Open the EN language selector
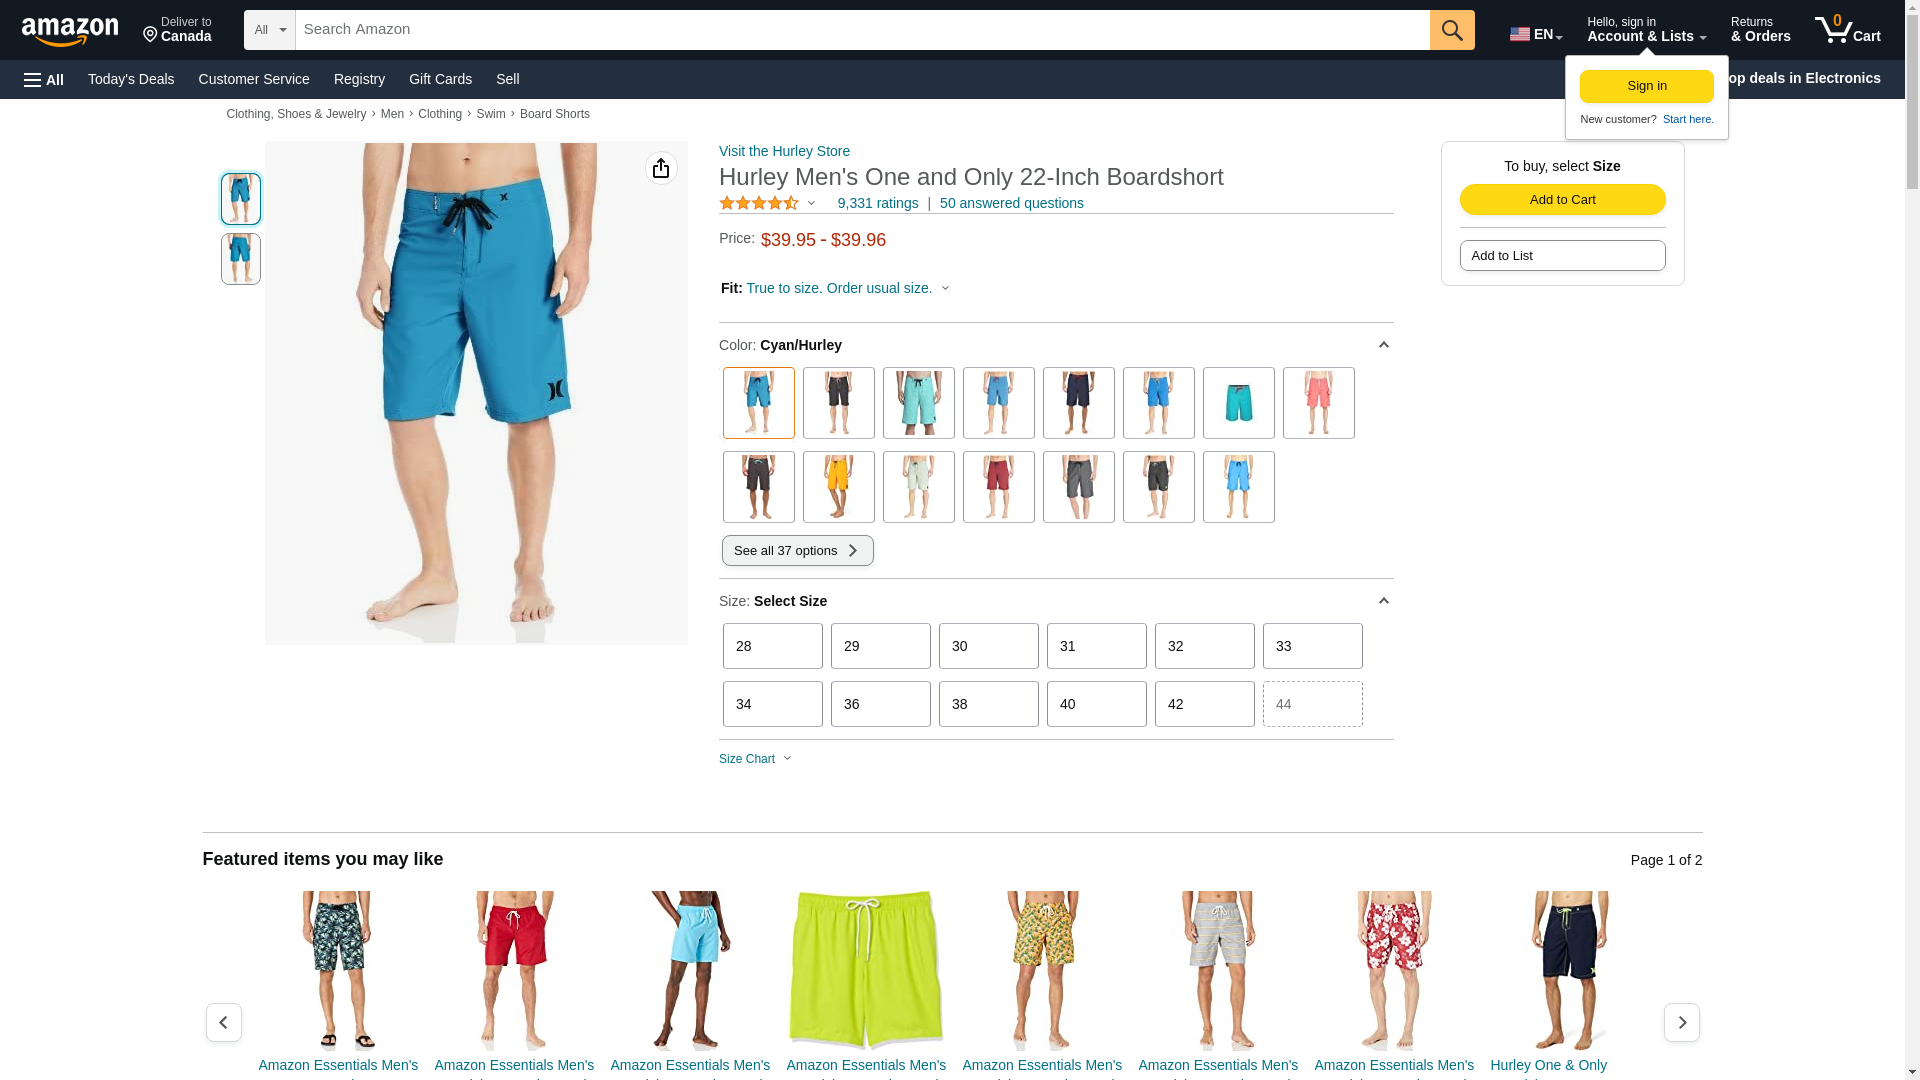 1536,34
